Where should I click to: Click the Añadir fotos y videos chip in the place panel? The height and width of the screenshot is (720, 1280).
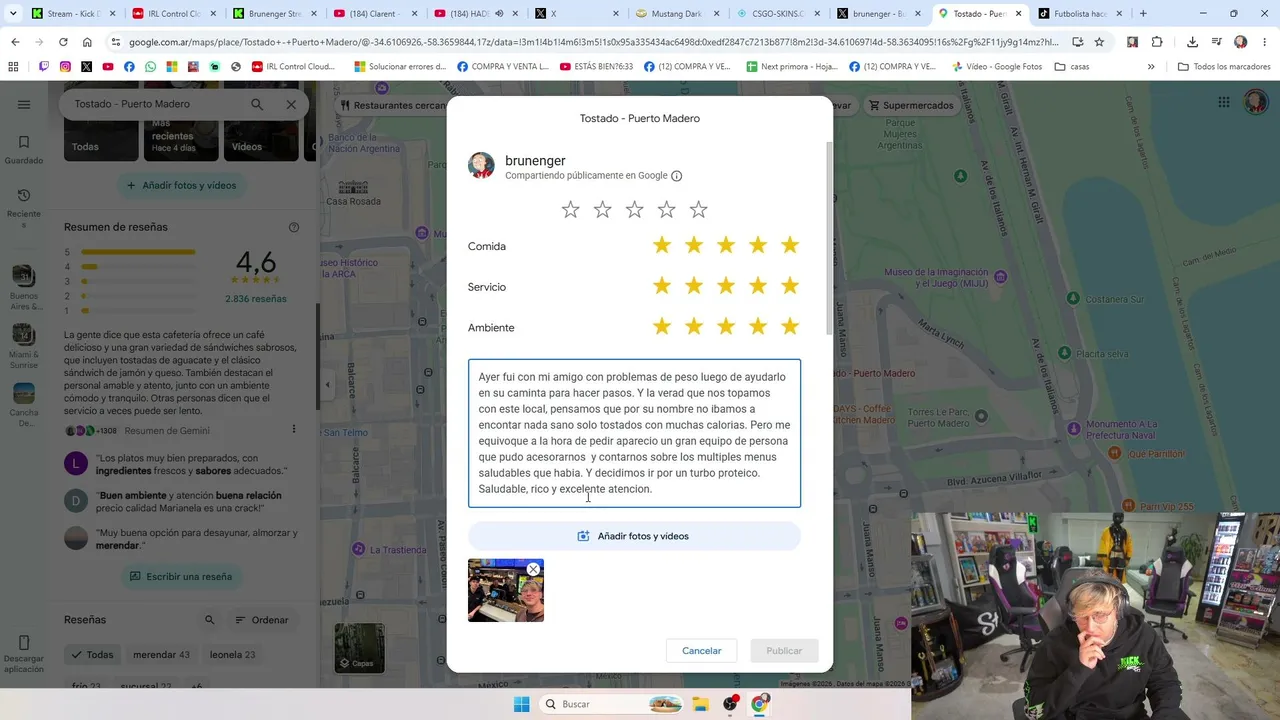pos(181,185)
